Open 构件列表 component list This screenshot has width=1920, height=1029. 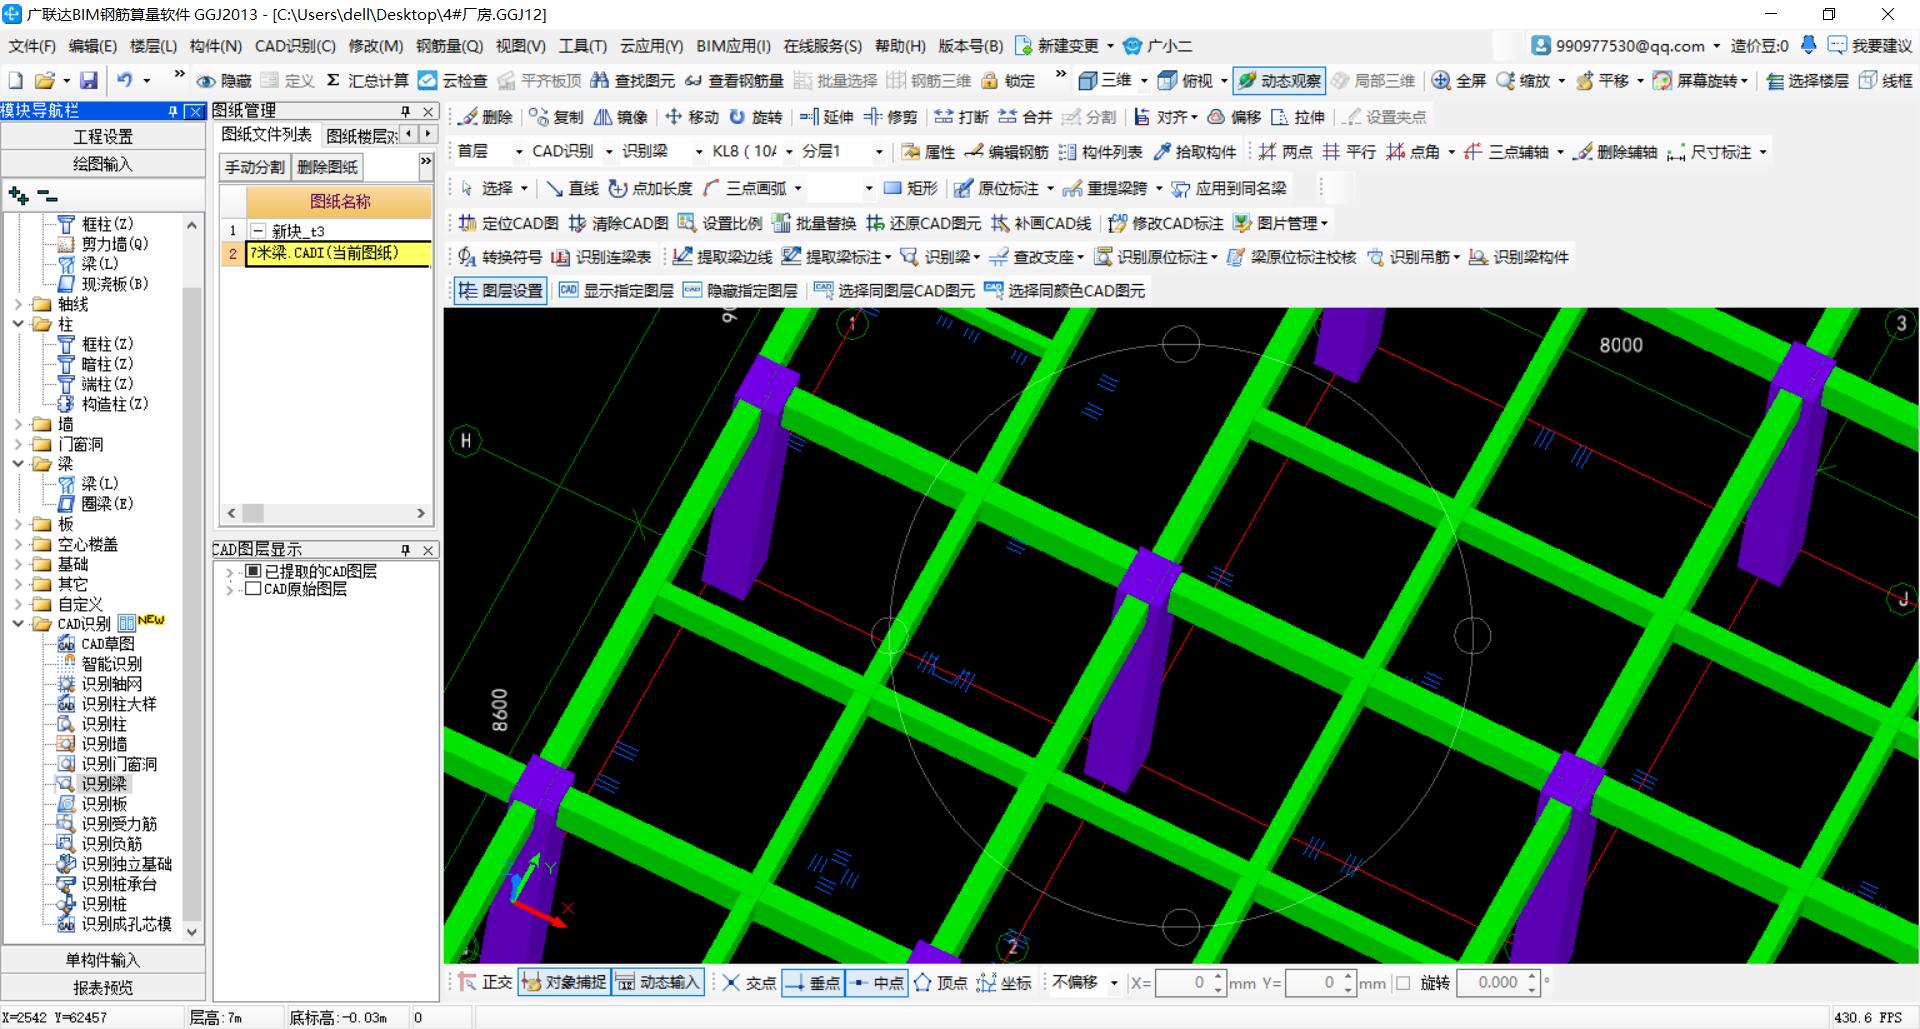tap(1099, 152)
